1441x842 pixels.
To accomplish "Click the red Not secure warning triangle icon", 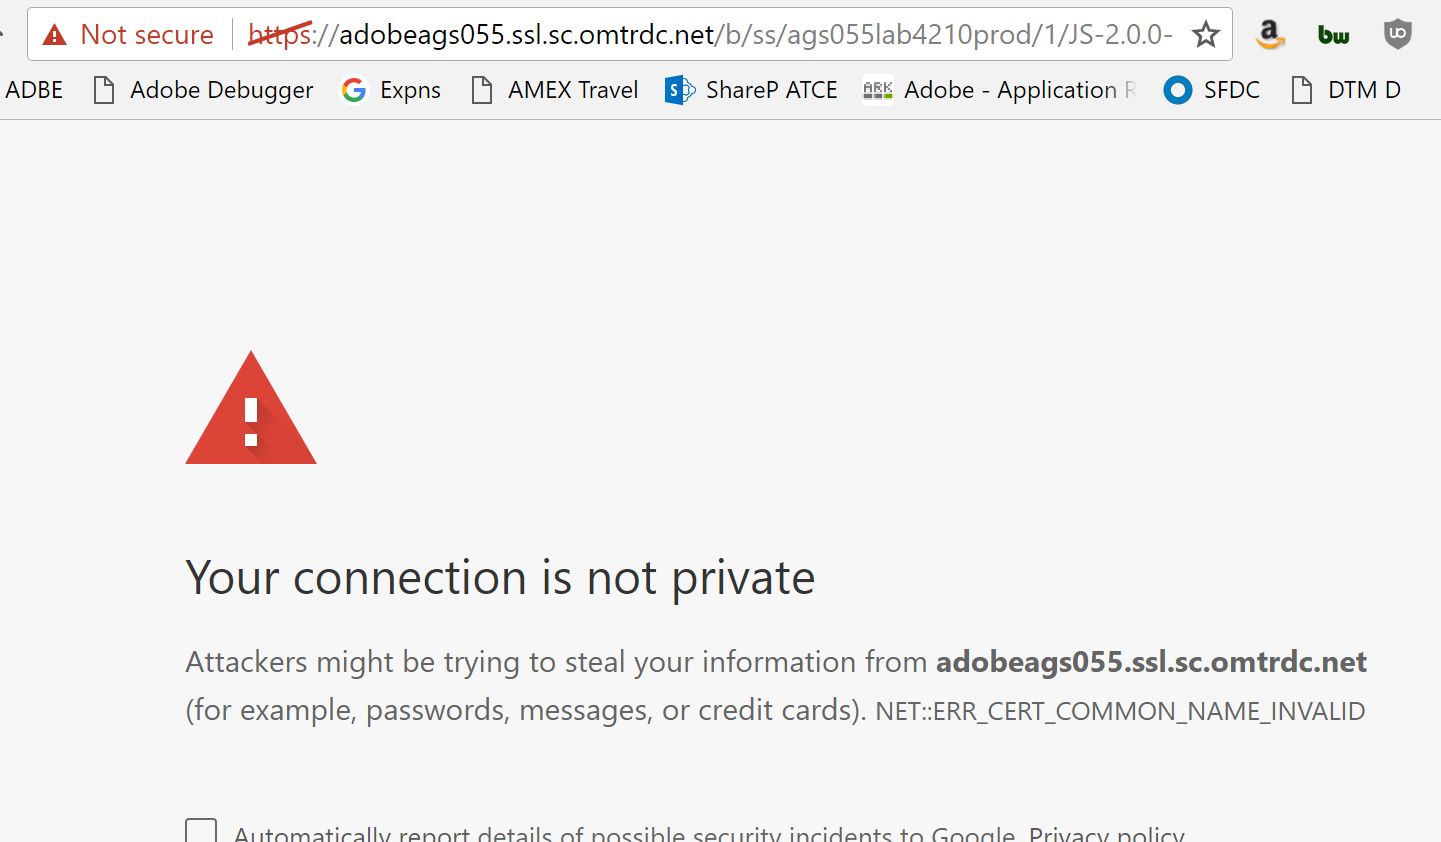I will [55, 35].
